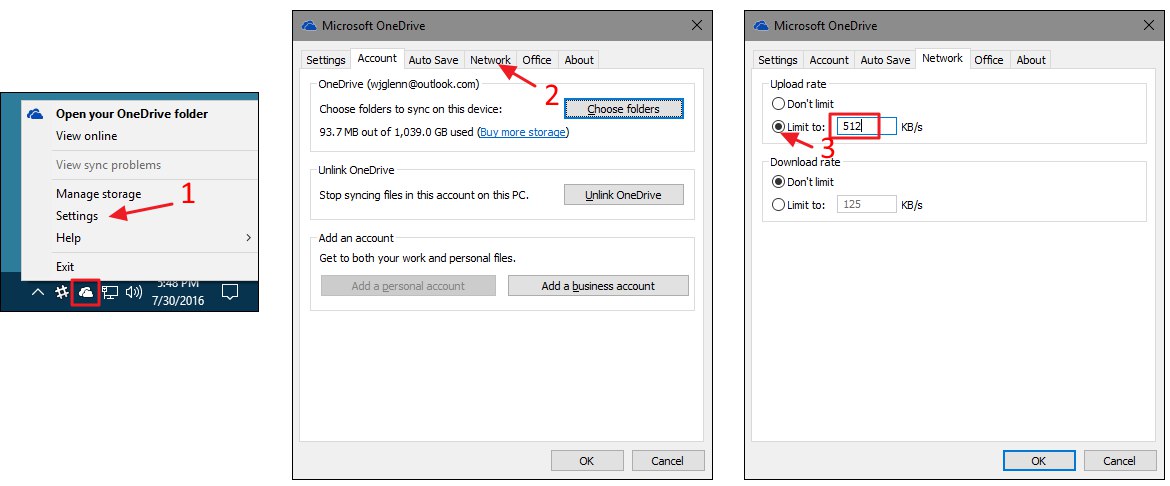
Task: Open About tab in Network window
Action: [x=1031, y=60]
